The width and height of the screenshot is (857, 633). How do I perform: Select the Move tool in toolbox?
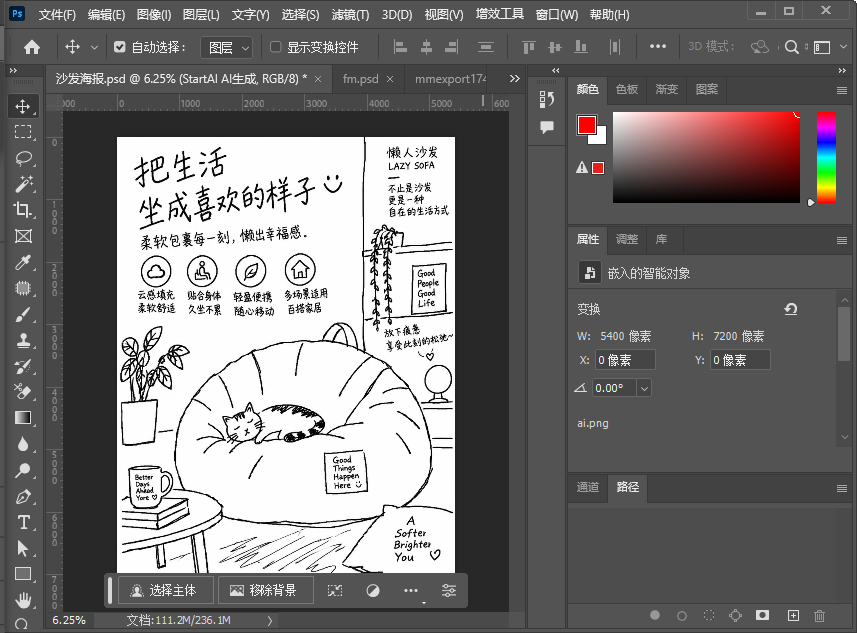click(23, 106)
